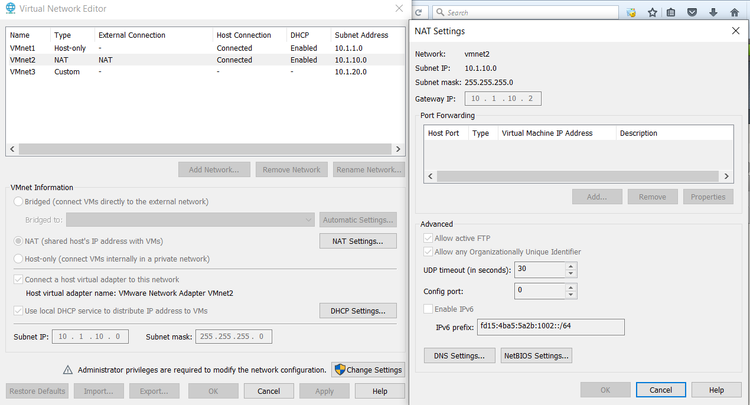Click the browser home icon
Viewport: 750px width, 405px height.
(735, 12)
